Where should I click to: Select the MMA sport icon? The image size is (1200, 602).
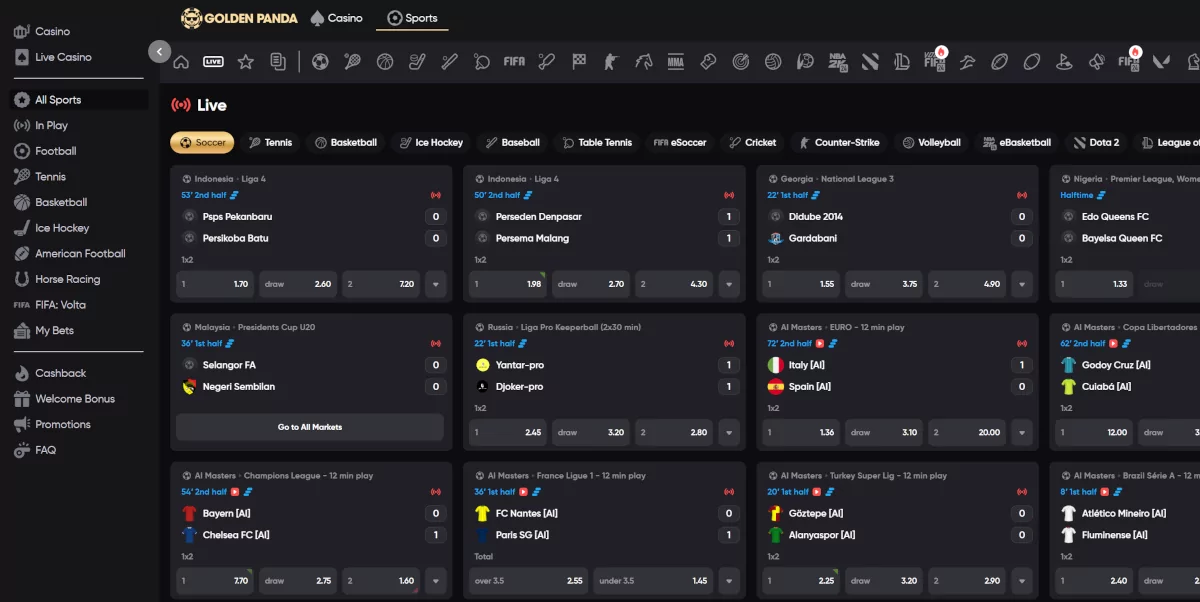click(x=675, y=61)
